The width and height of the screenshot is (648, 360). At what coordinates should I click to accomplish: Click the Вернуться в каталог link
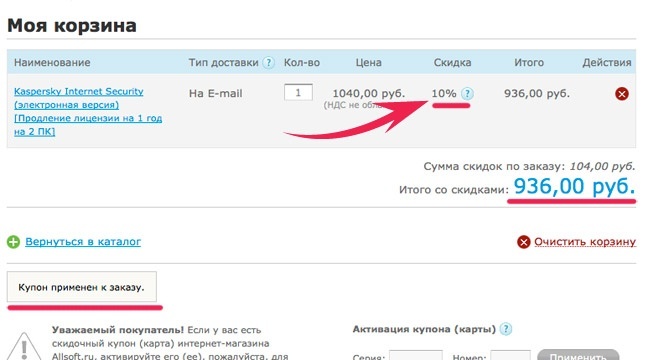pyautogui.click(x=83, y=241)
